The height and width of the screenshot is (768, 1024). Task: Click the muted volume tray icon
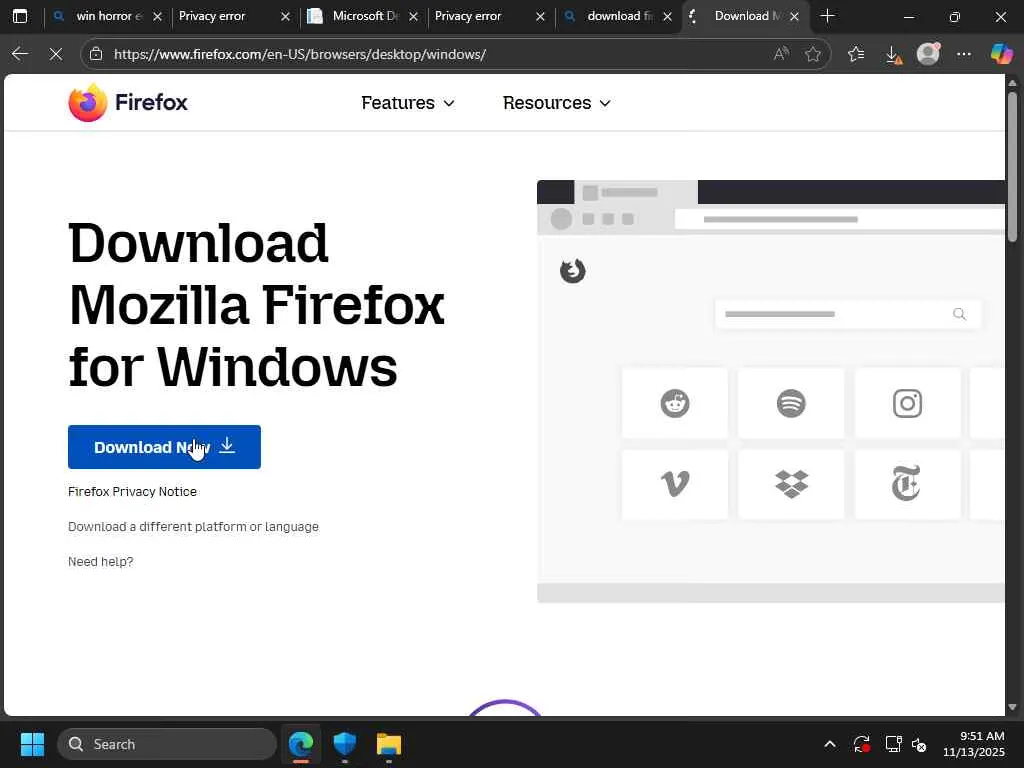tap(920, 744)
